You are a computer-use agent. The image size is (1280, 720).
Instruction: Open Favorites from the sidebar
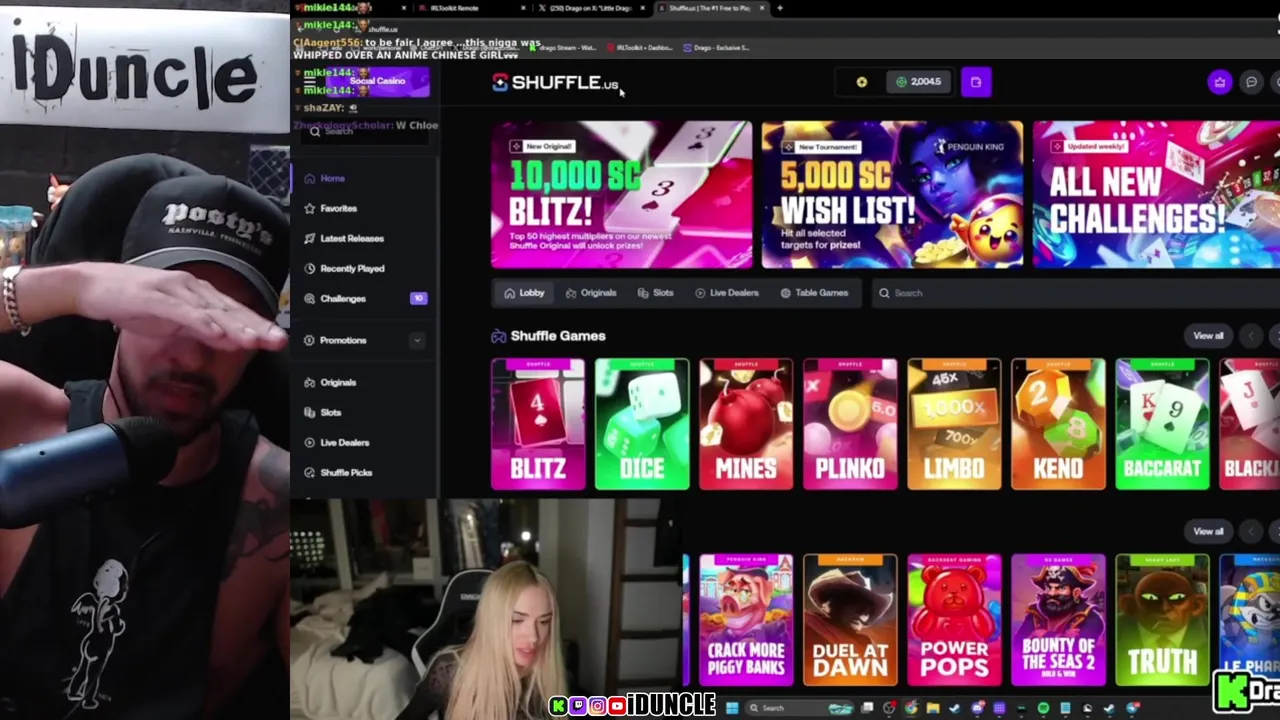click(x=331, y=208)
